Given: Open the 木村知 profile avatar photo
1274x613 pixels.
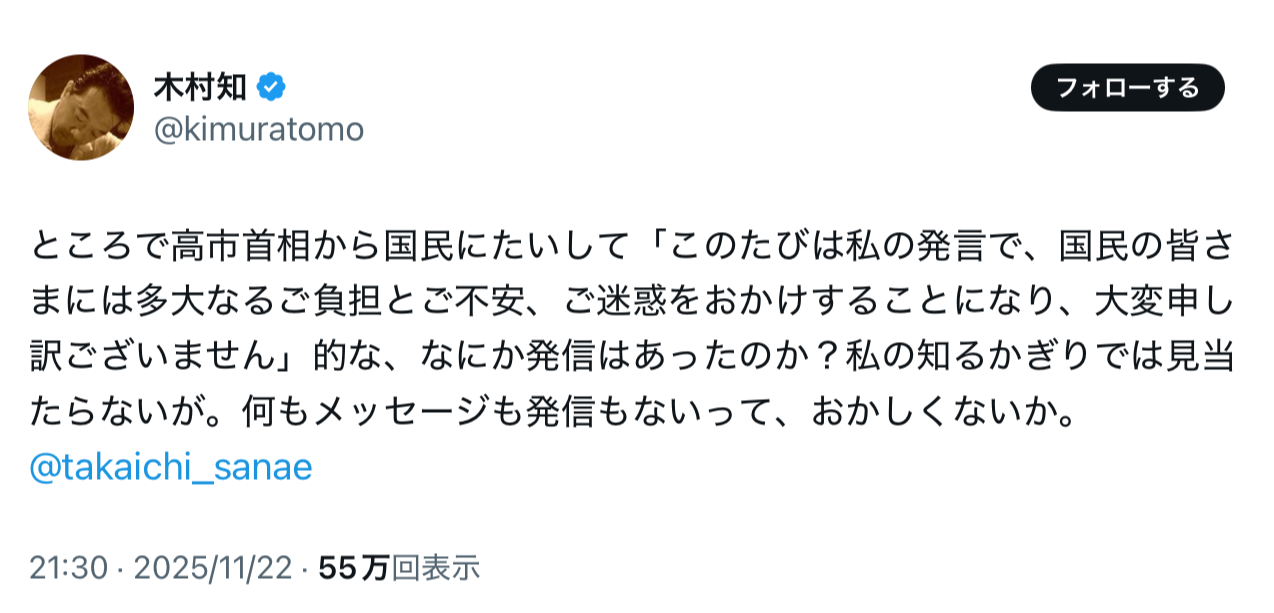Looking at the screenshot, I should 81,107.
